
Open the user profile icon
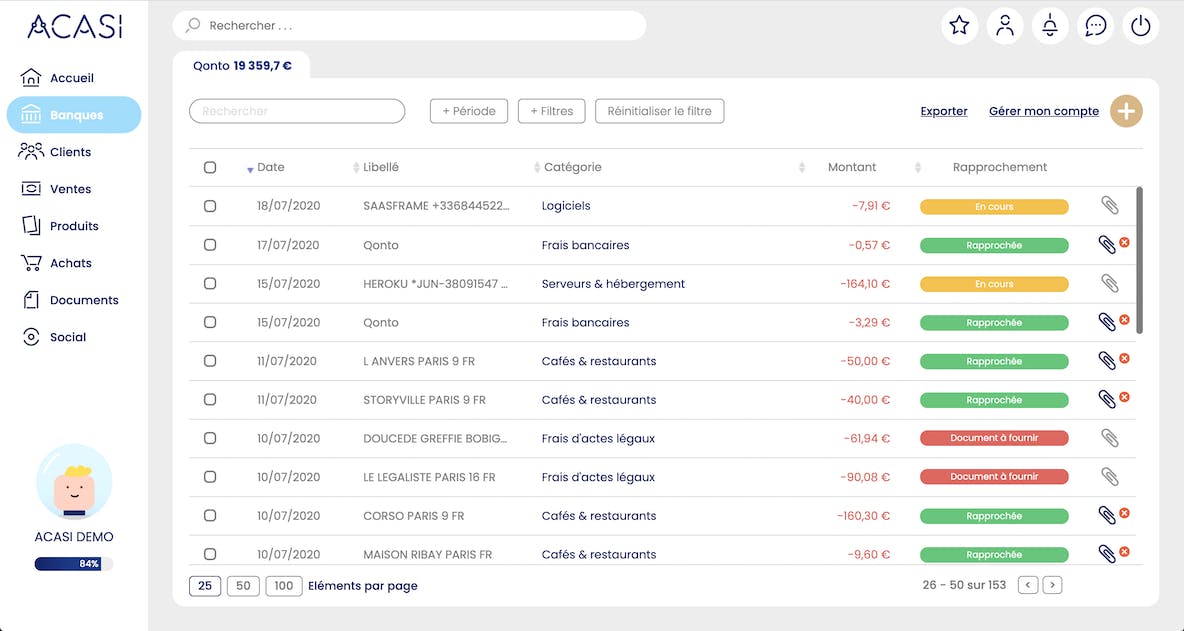click(1005, 26)
